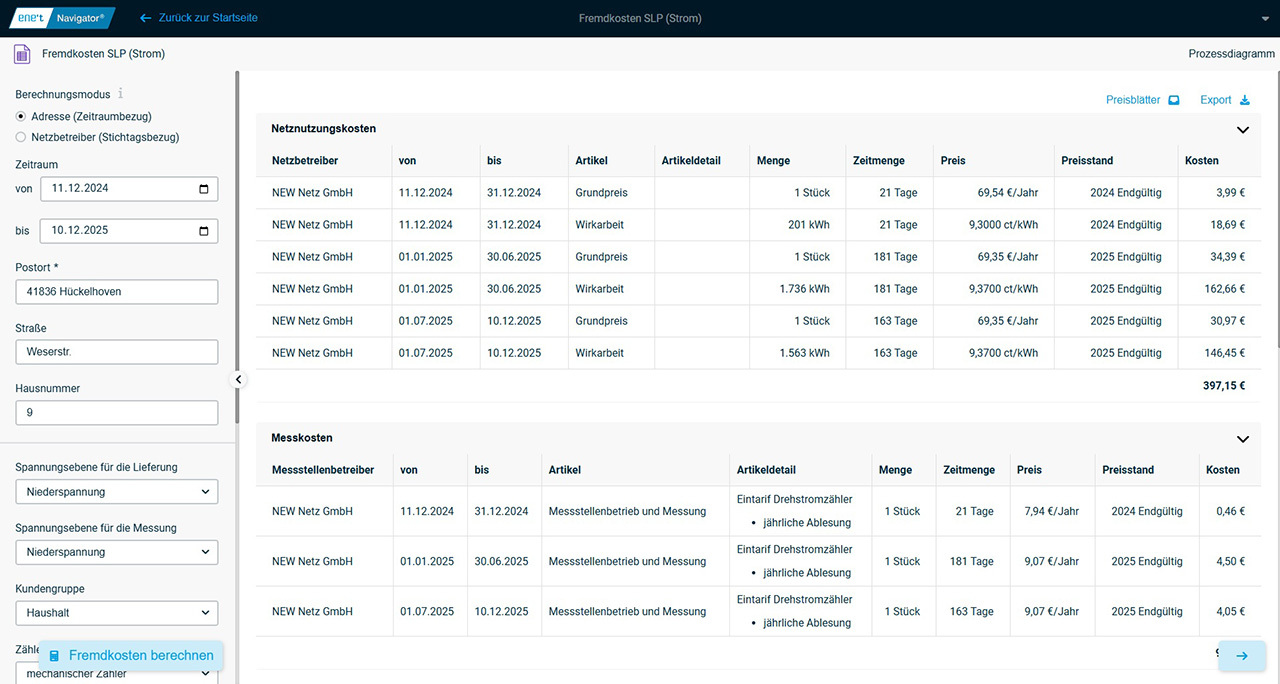Select Netzbetreiber (Stichtagsbezug) radio button

point(21,137)
